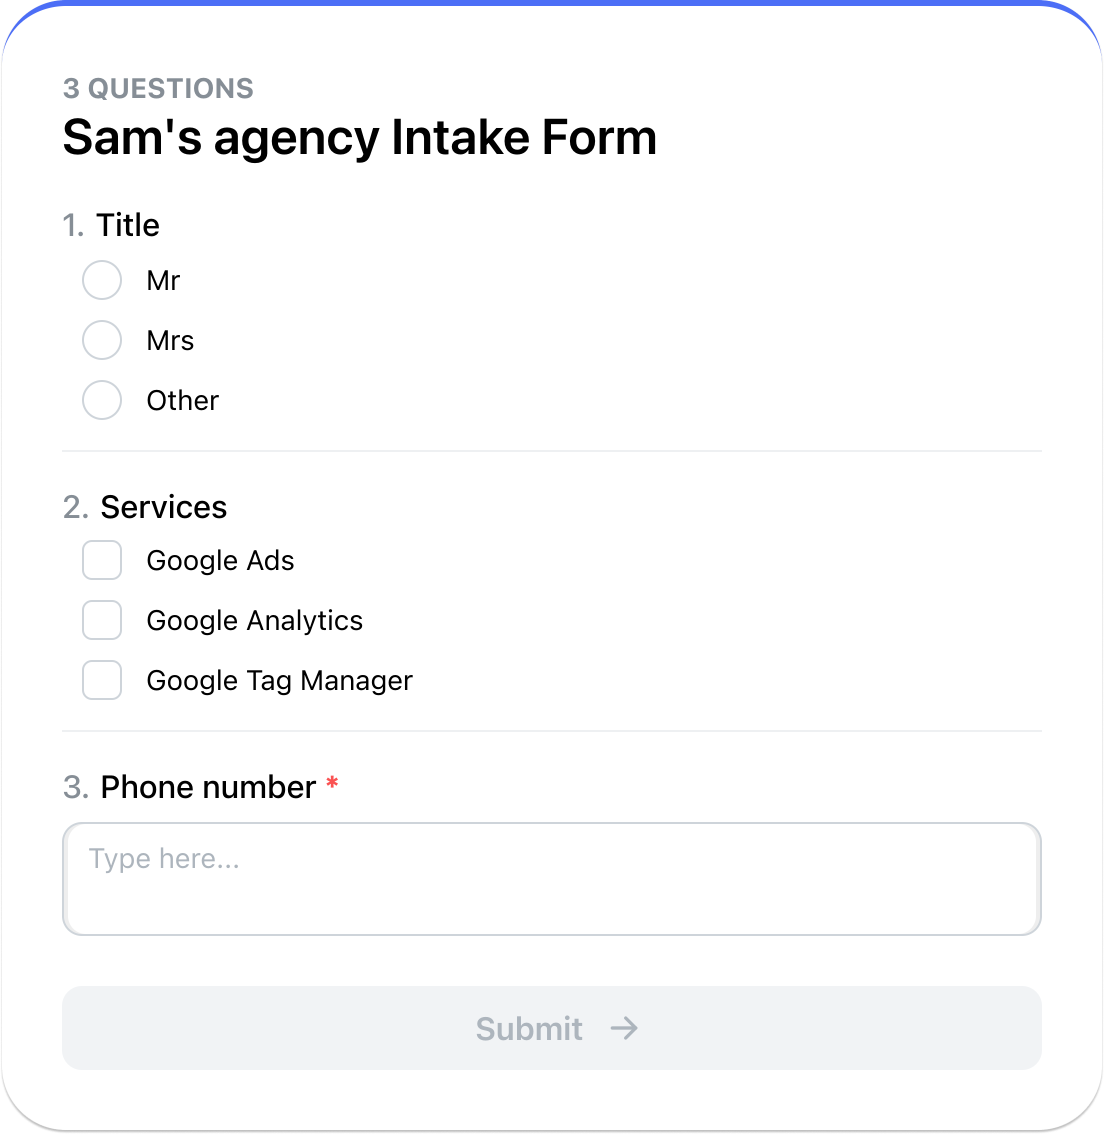Enable the Google Analytics service
The width and height of the screenshot is (1104, 1134).
101,620
